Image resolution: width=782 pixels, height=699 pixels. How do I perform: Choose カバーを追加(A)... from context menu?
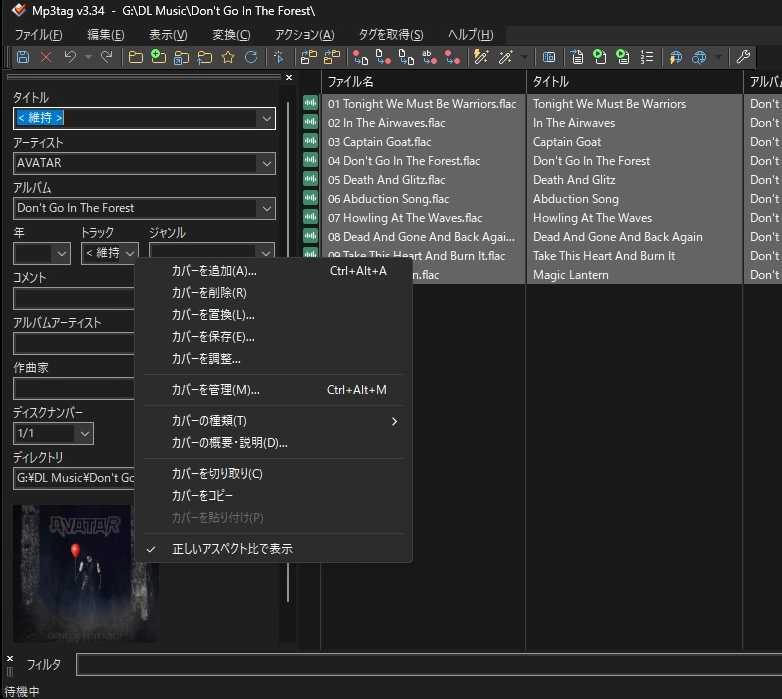click(x=273, y=271)
